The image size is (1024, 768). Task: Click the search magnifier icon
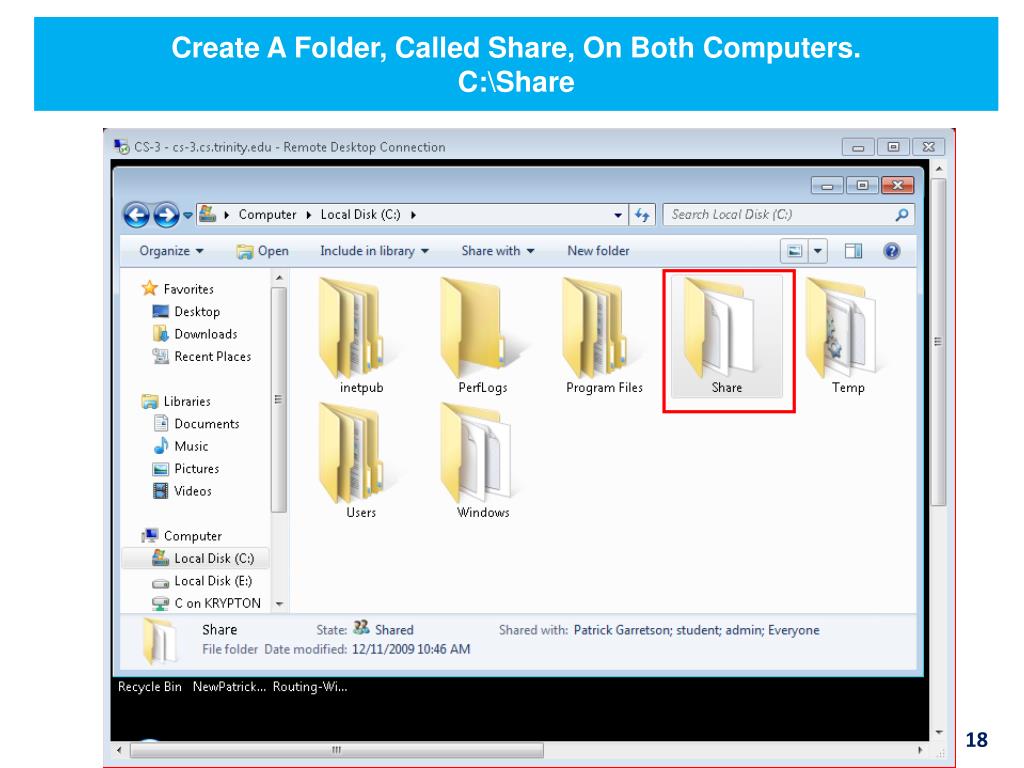coord(902,215)
